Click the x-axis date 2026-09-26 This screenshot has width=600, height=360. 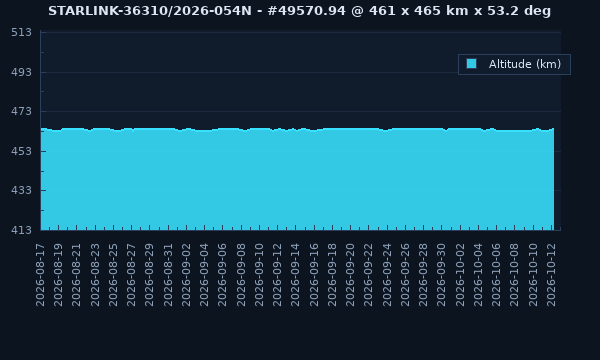coord(405,275)
